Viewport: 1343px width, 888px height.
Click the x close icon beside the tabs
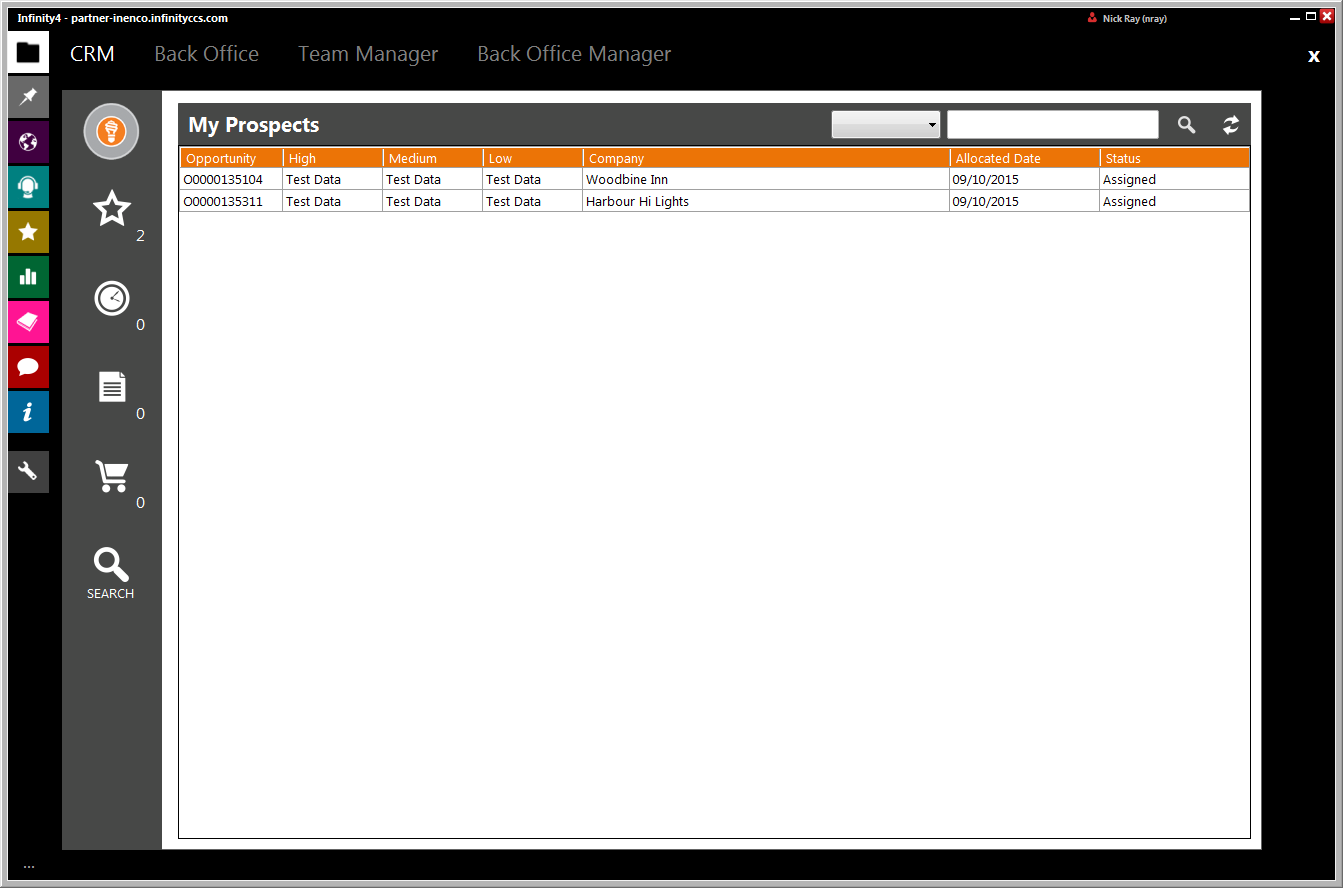[x=1314, y=56]
